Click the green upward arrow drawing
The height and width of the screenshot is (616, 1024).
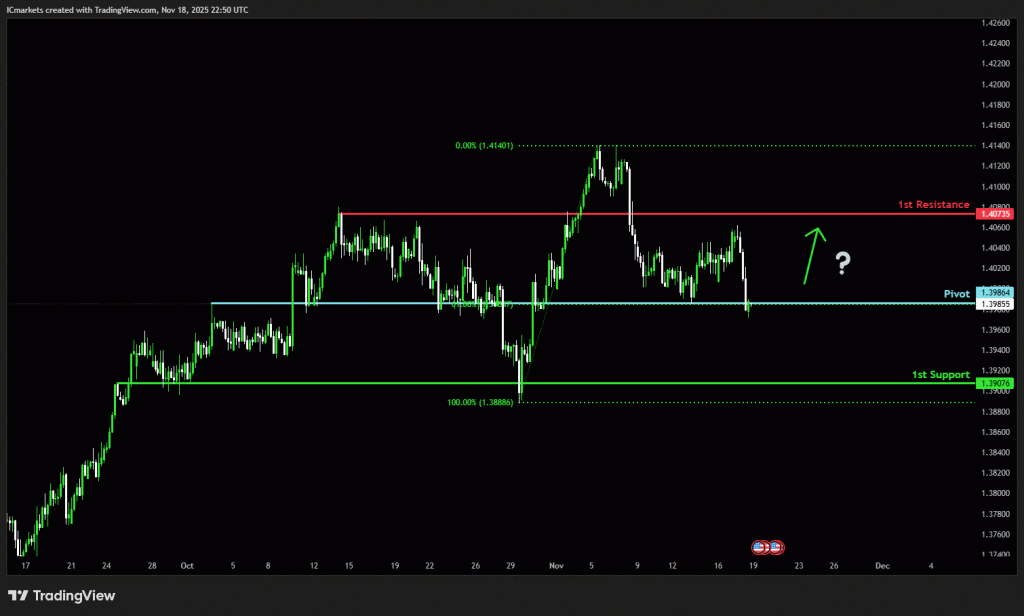[813, 256]
